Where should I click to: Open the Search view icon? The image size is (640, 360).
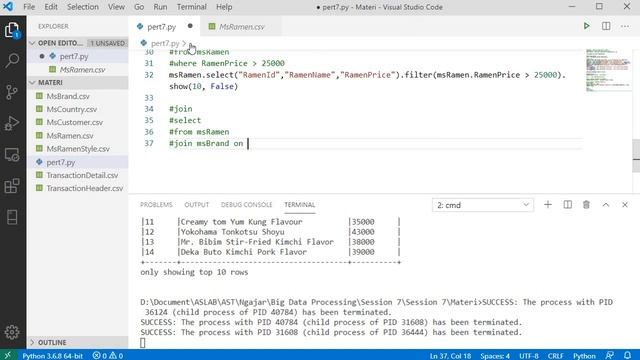[x=12, y=61]
